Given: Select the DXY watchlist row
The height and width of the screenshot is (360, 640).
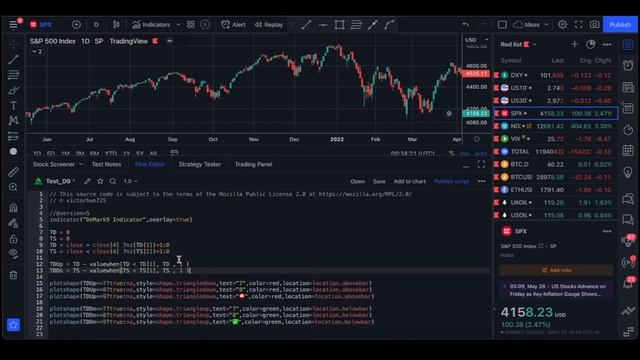Looking at the screenshot, I should [556, 75].
